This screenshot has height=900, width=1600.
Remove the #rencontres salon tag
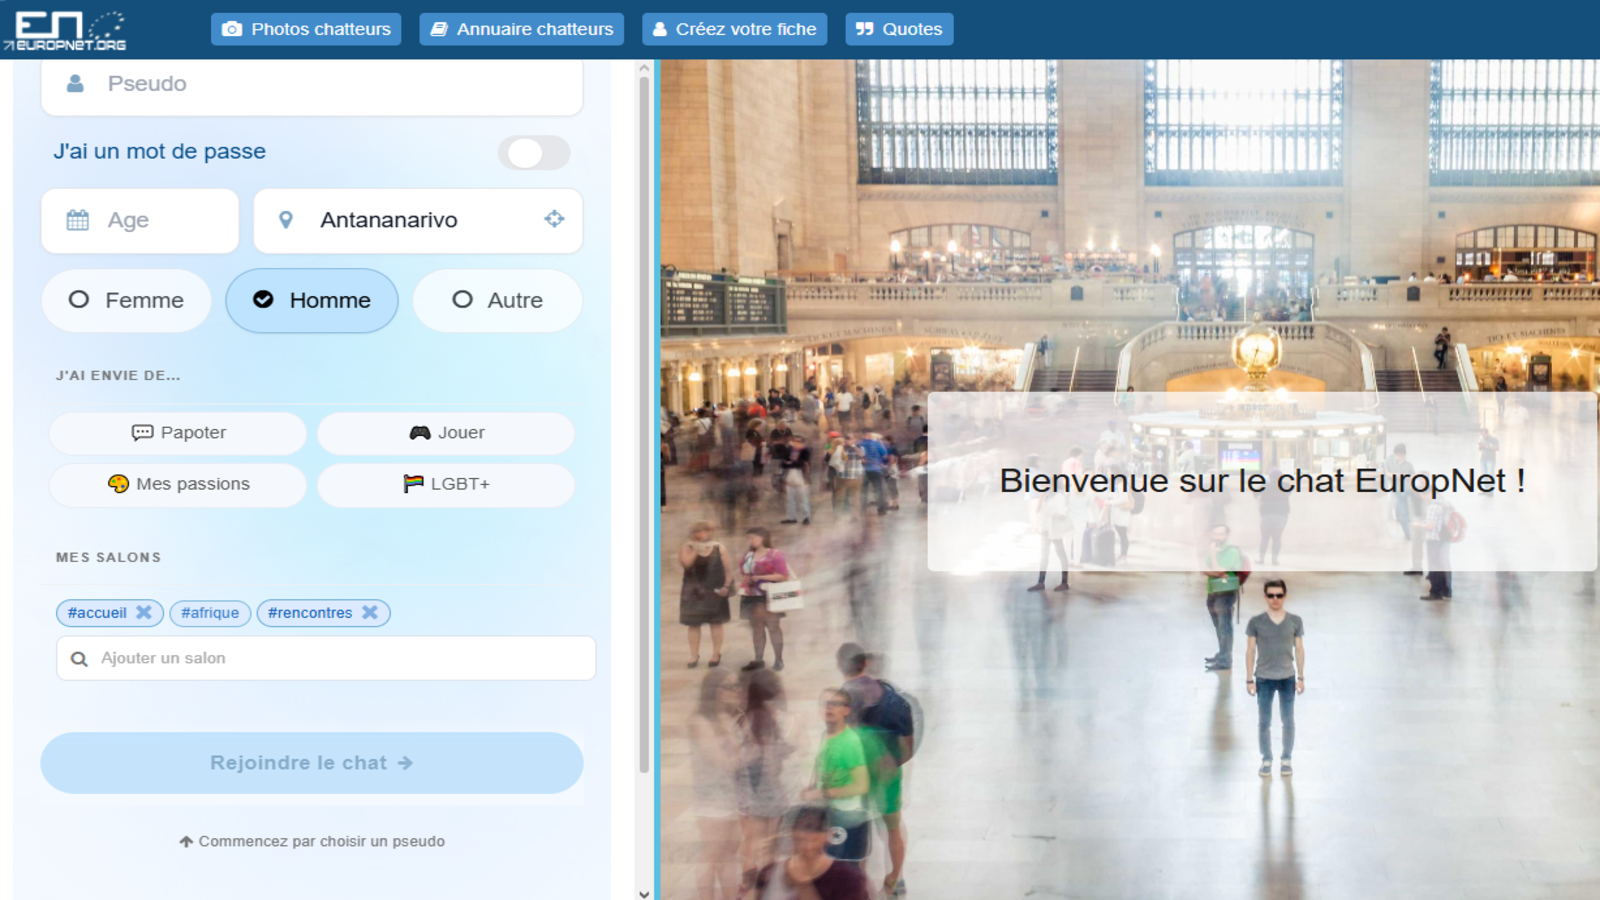click(x=370, y=612)
